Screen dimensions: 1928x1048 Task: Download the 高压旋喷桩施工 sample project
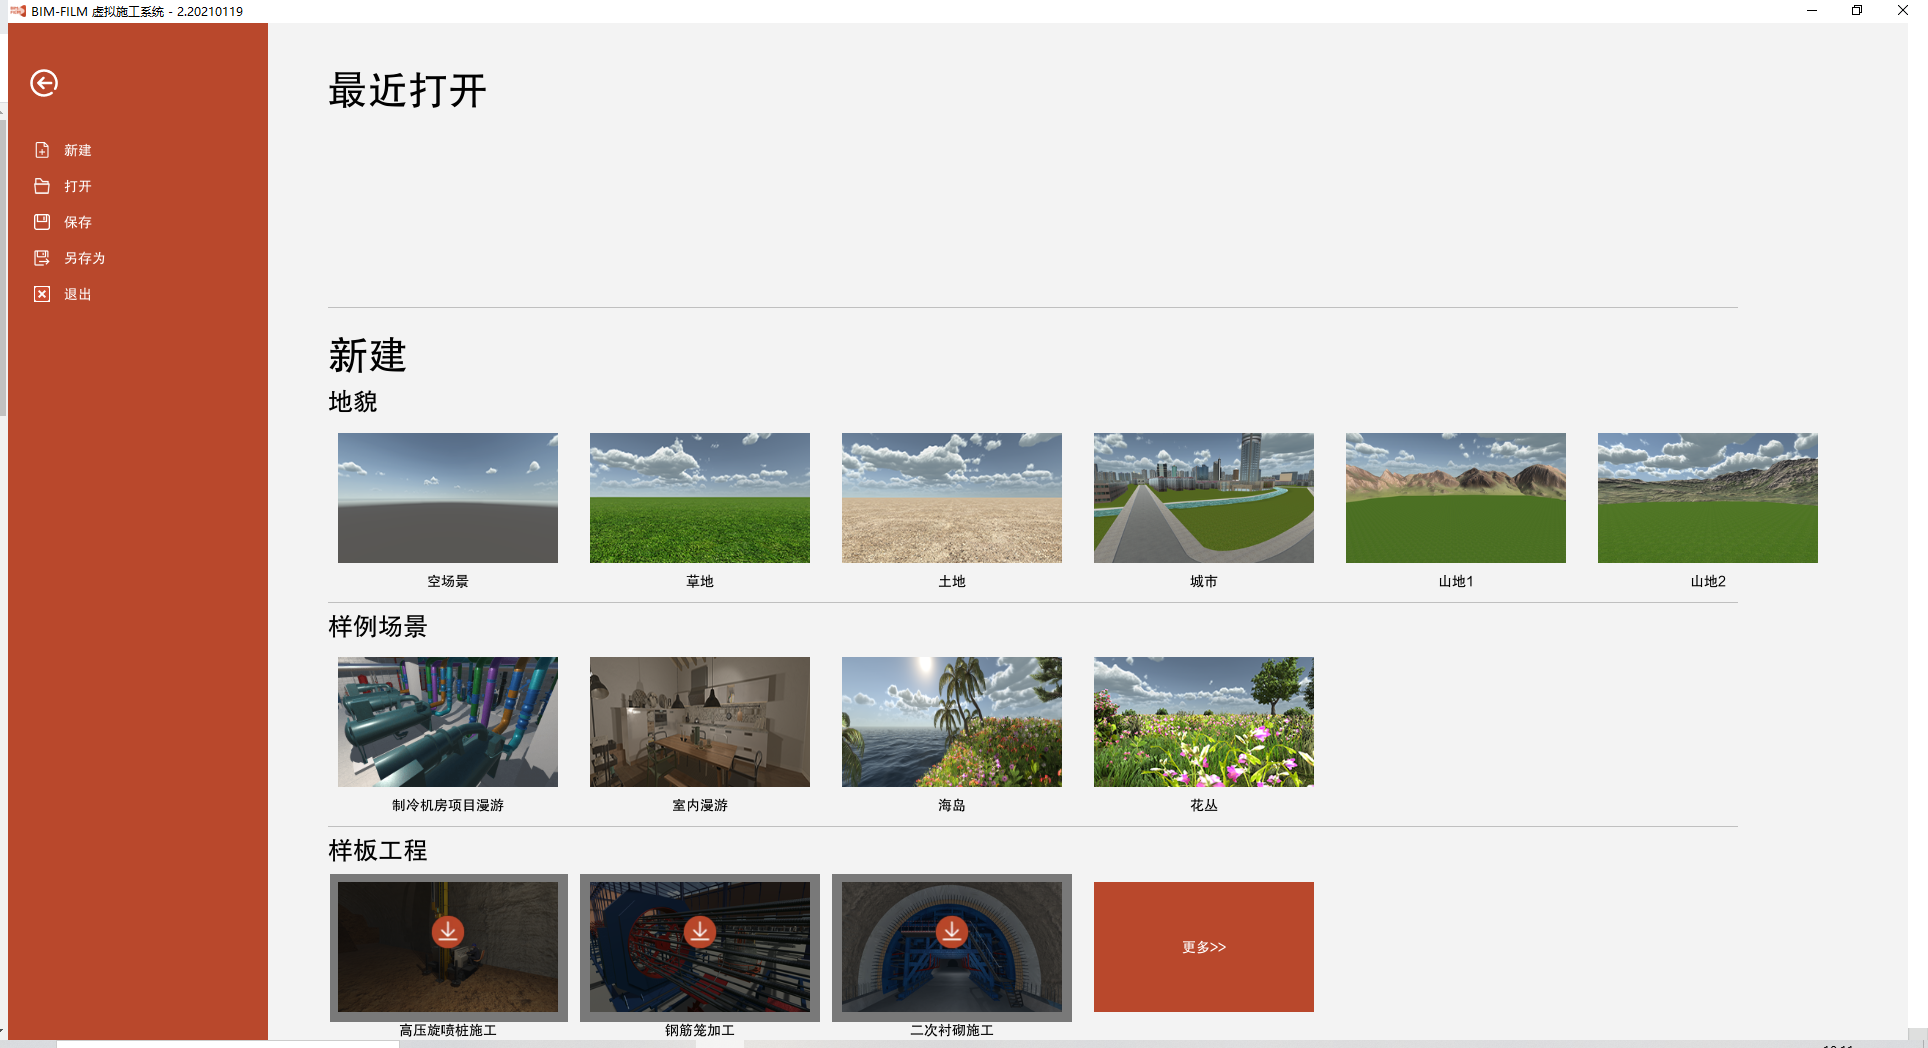(448, 932)
